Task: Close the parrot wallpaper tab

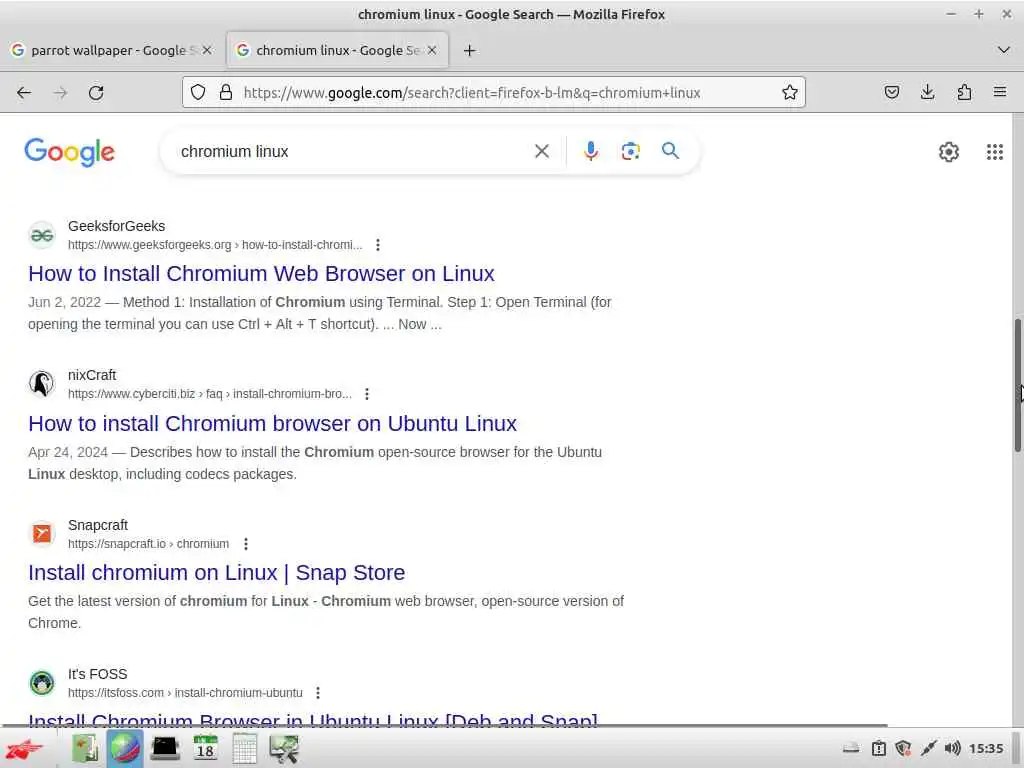Action: pyautogui.click(x=207, y=50)
